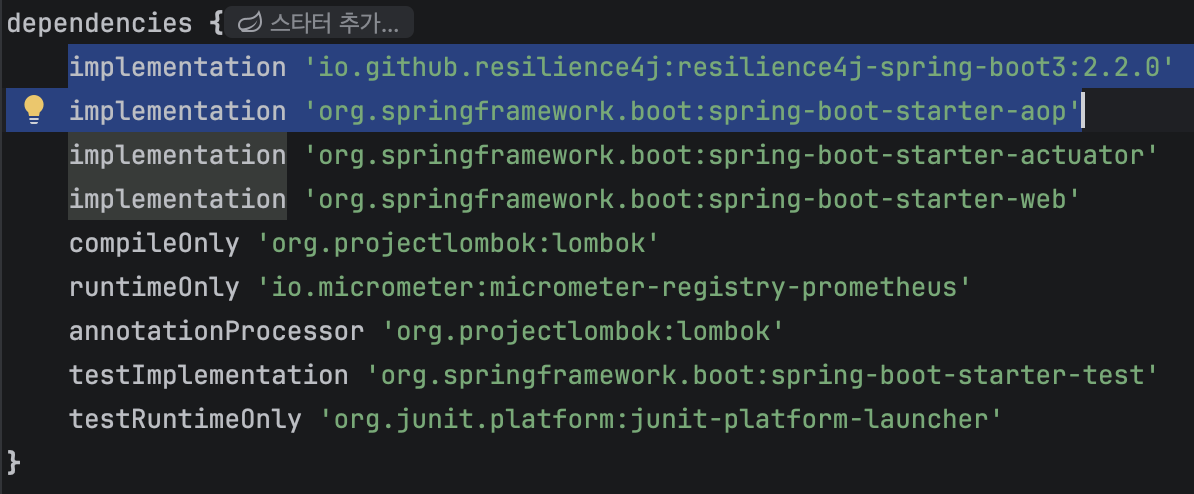Click the spring-boot-starter-actuator dependency string

coord(732,155)
